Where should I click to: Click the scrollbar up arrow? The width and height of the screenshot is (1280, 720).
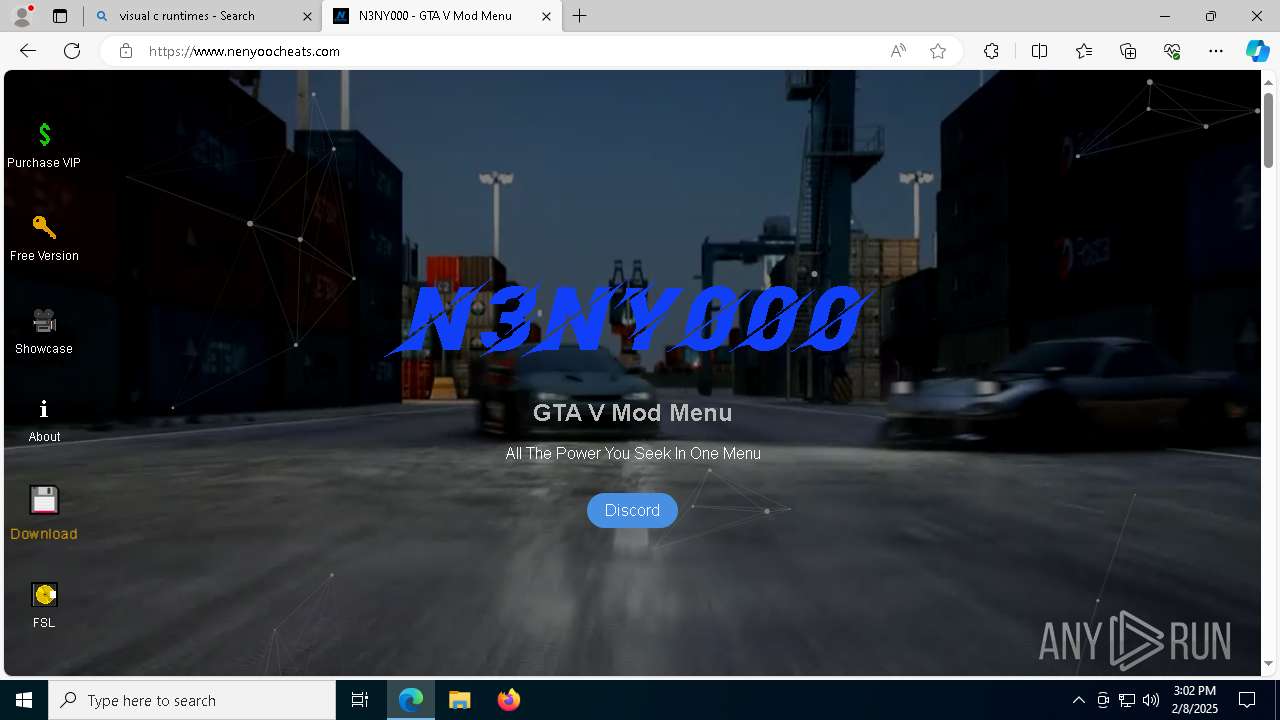point(1268,82)
